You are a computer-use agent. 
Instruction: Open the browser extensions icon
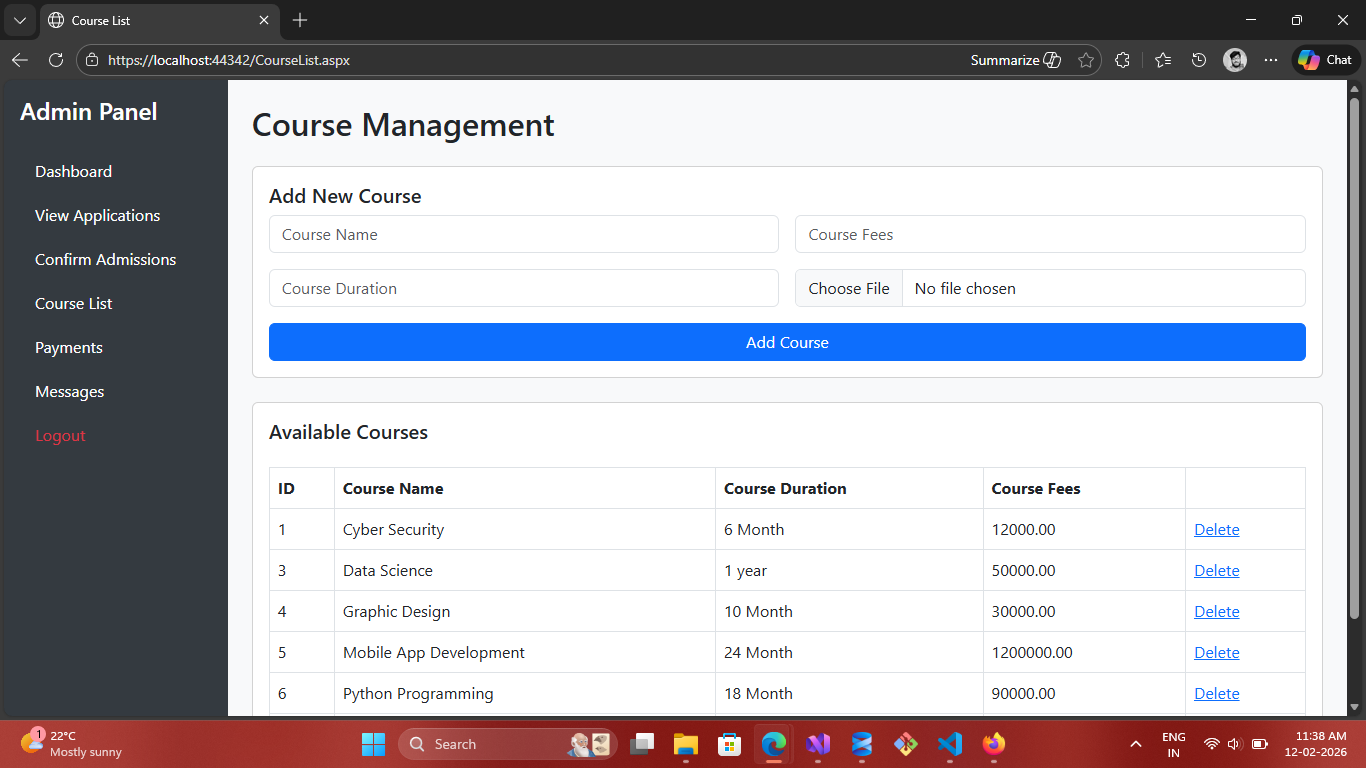tap(1122, 60)
